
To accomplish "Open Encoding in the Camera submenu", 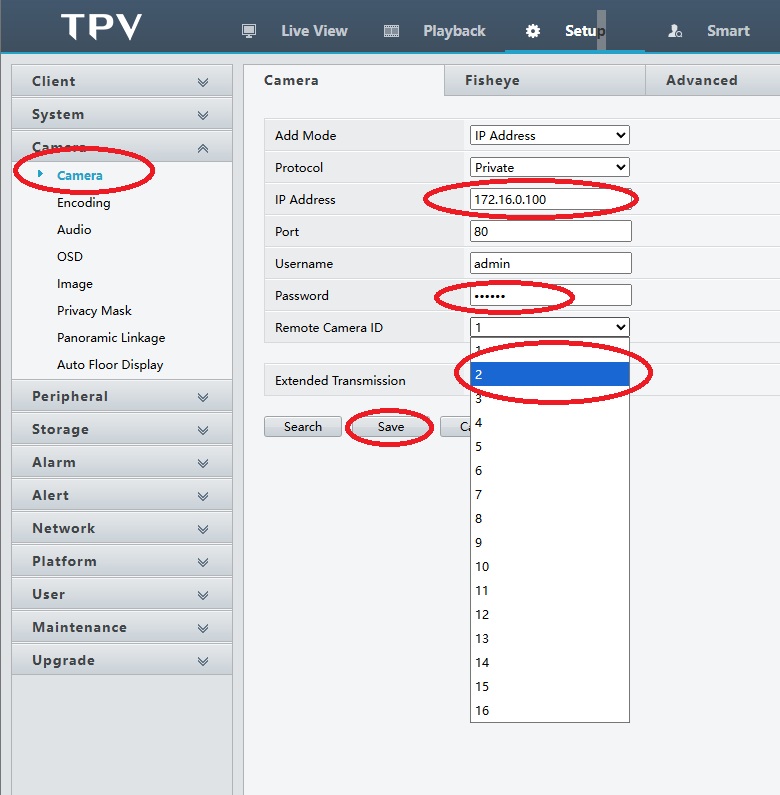I will point(84,203).
